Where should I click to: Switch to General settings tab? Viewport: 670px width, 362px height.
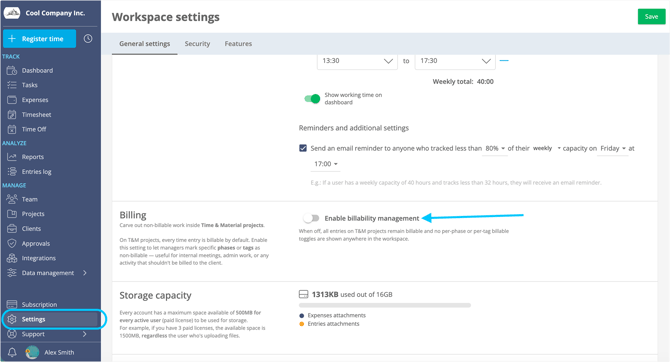(x=144, y=44)
